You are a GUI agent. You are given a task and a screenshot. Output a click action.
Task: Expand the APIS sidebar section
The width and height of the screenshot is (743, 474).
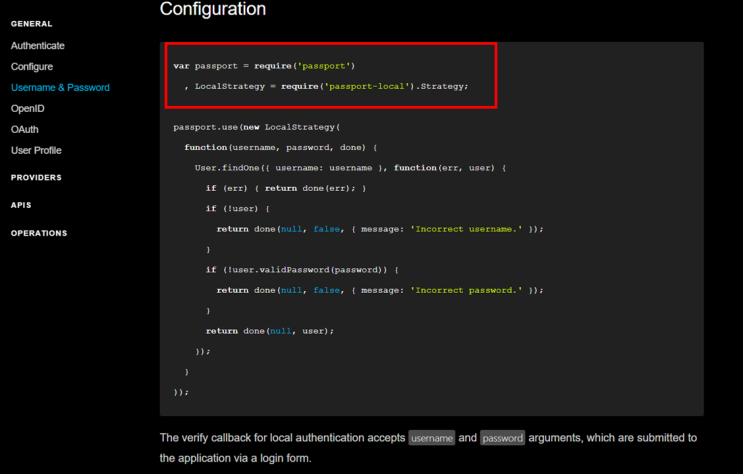(x=21, y=205)
